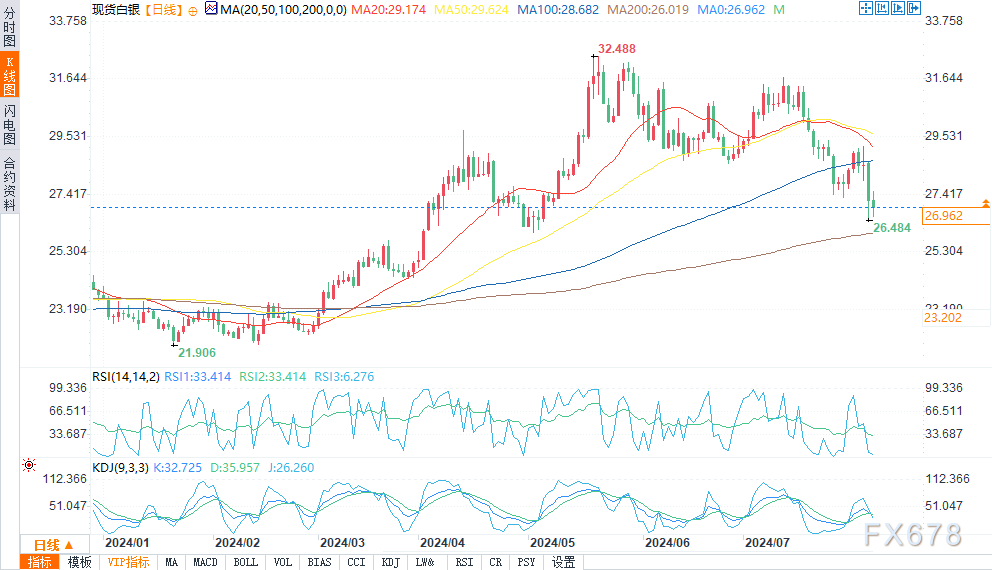Select the 模板 tab at the bottom
Image resolution: width=992 pixels, height=570 pixels.
(79, 562)
